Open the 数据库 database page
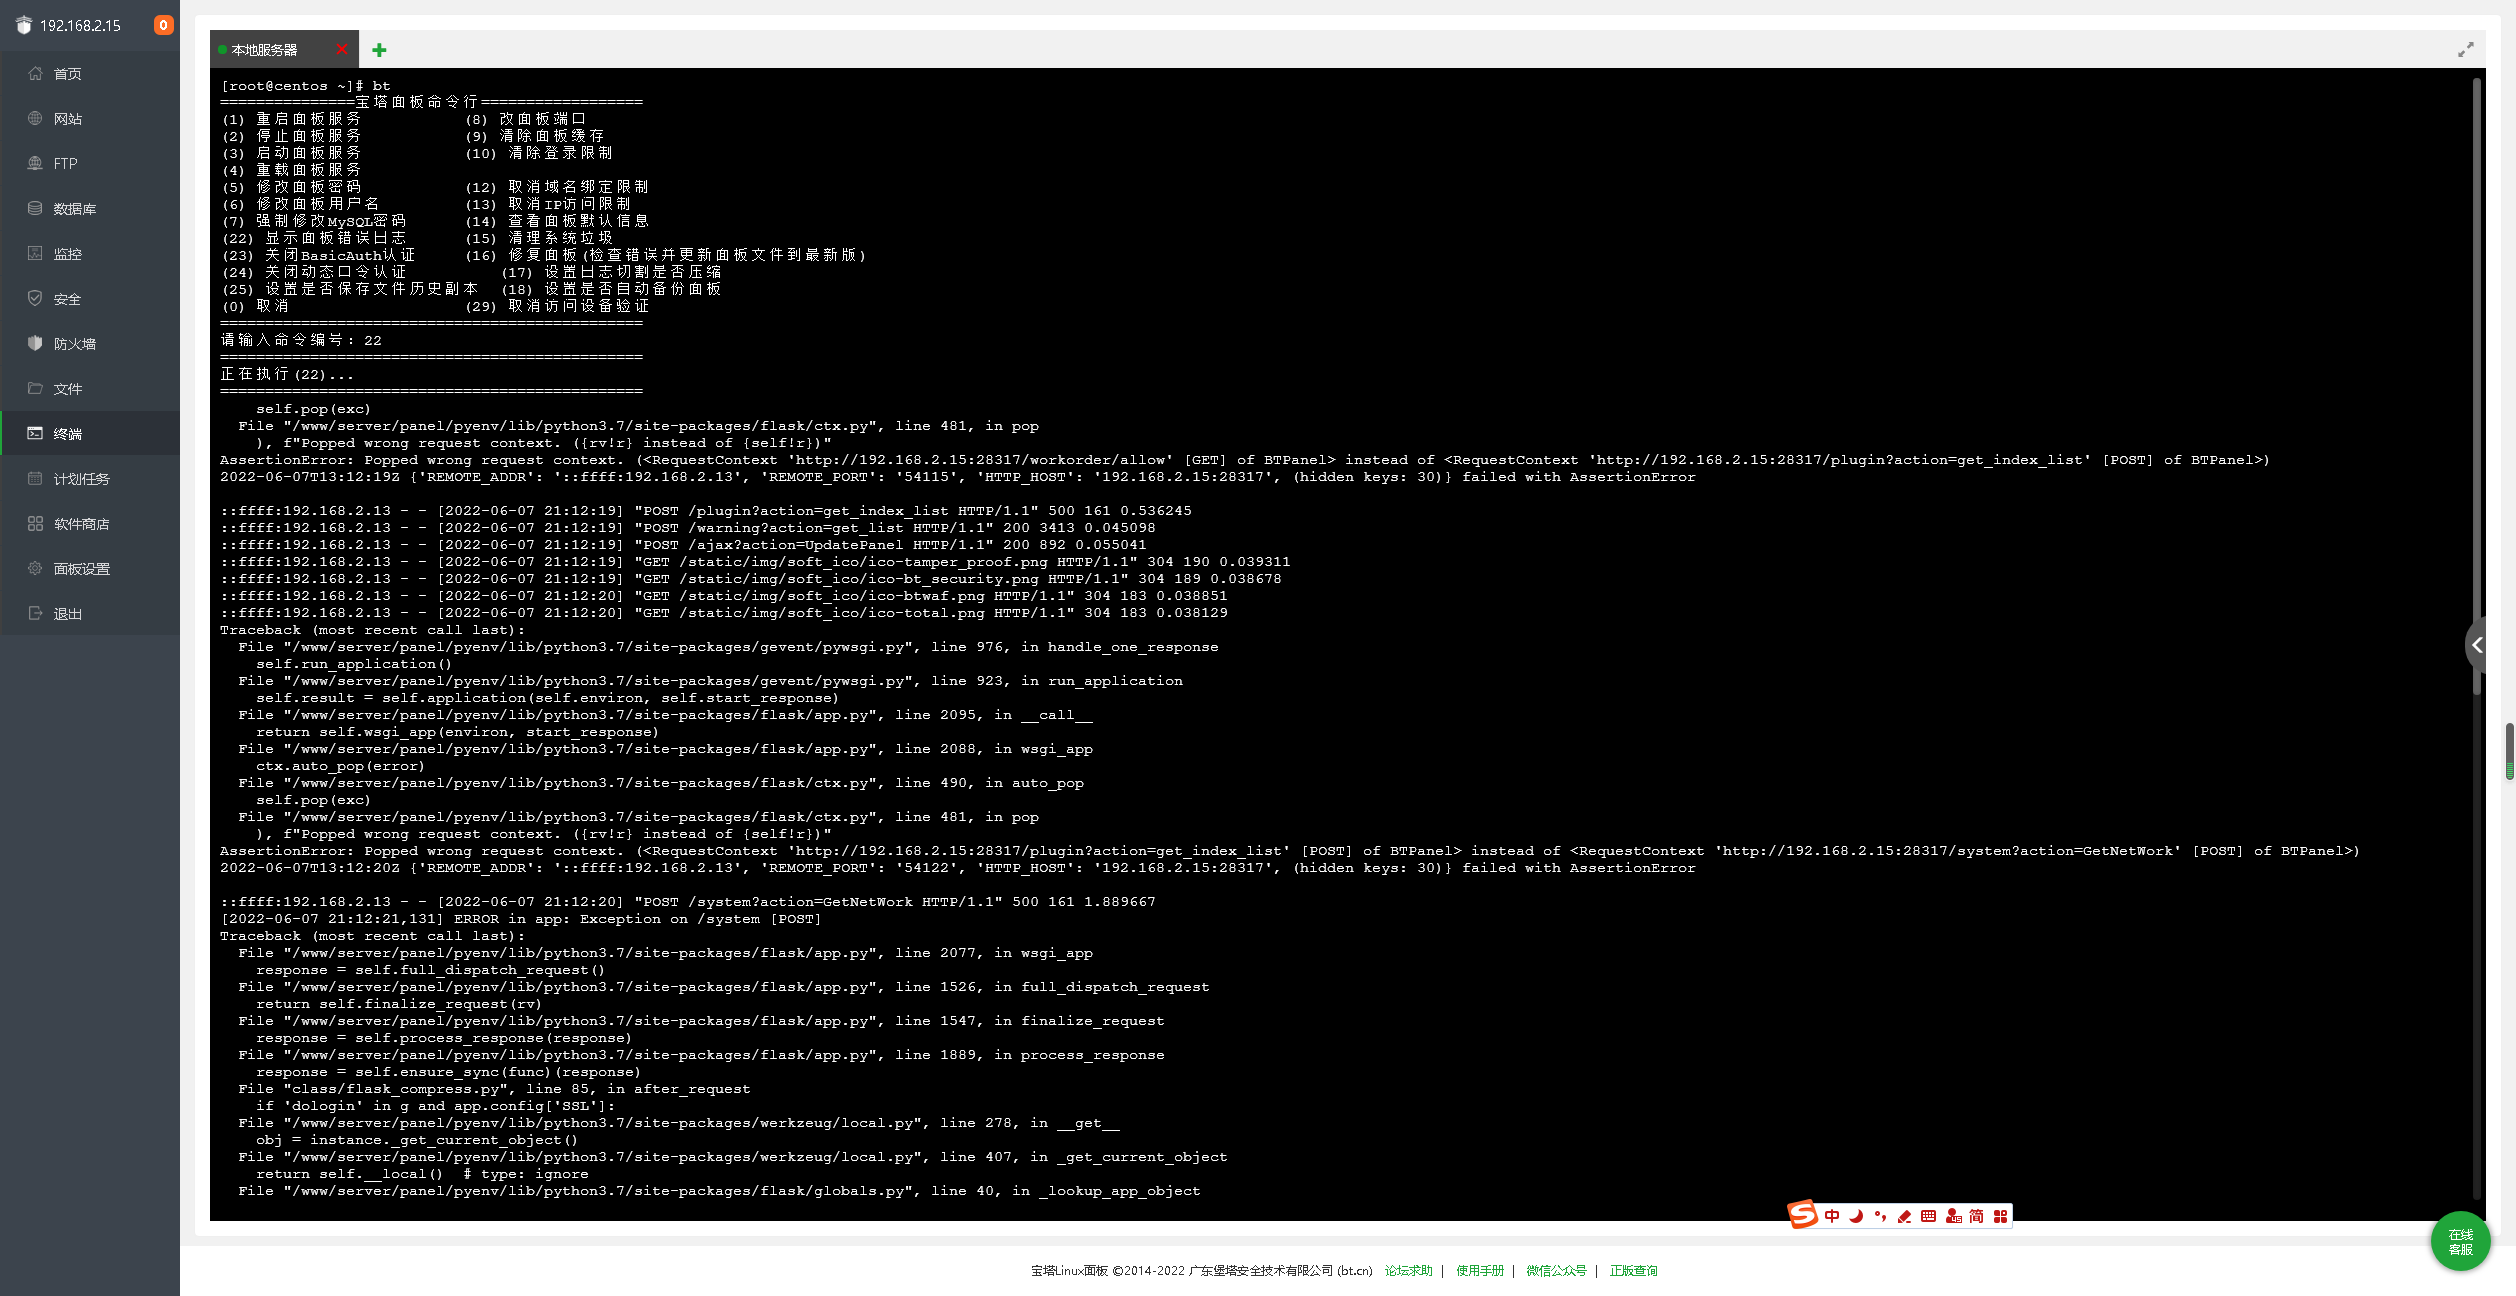 tap(74, 209)
